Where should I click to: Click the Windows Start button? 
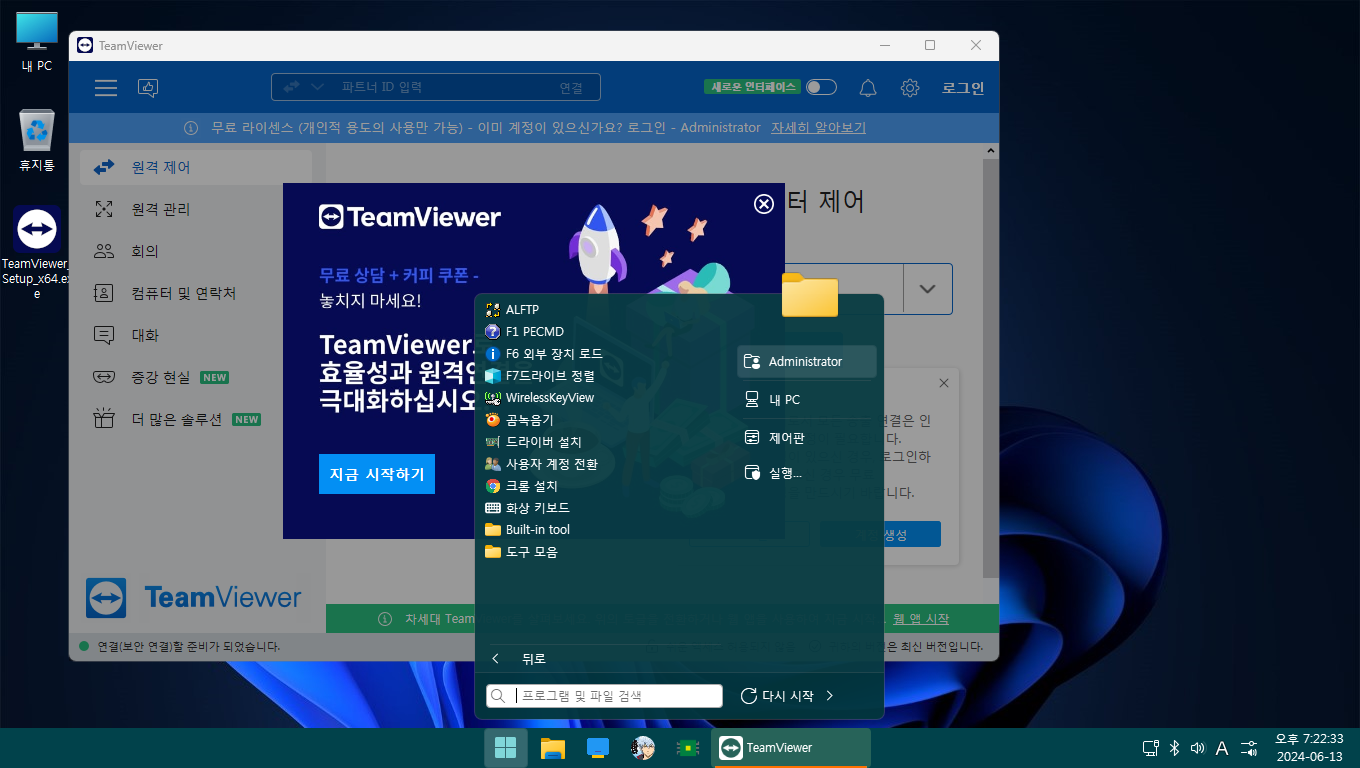tap(506, 748)
